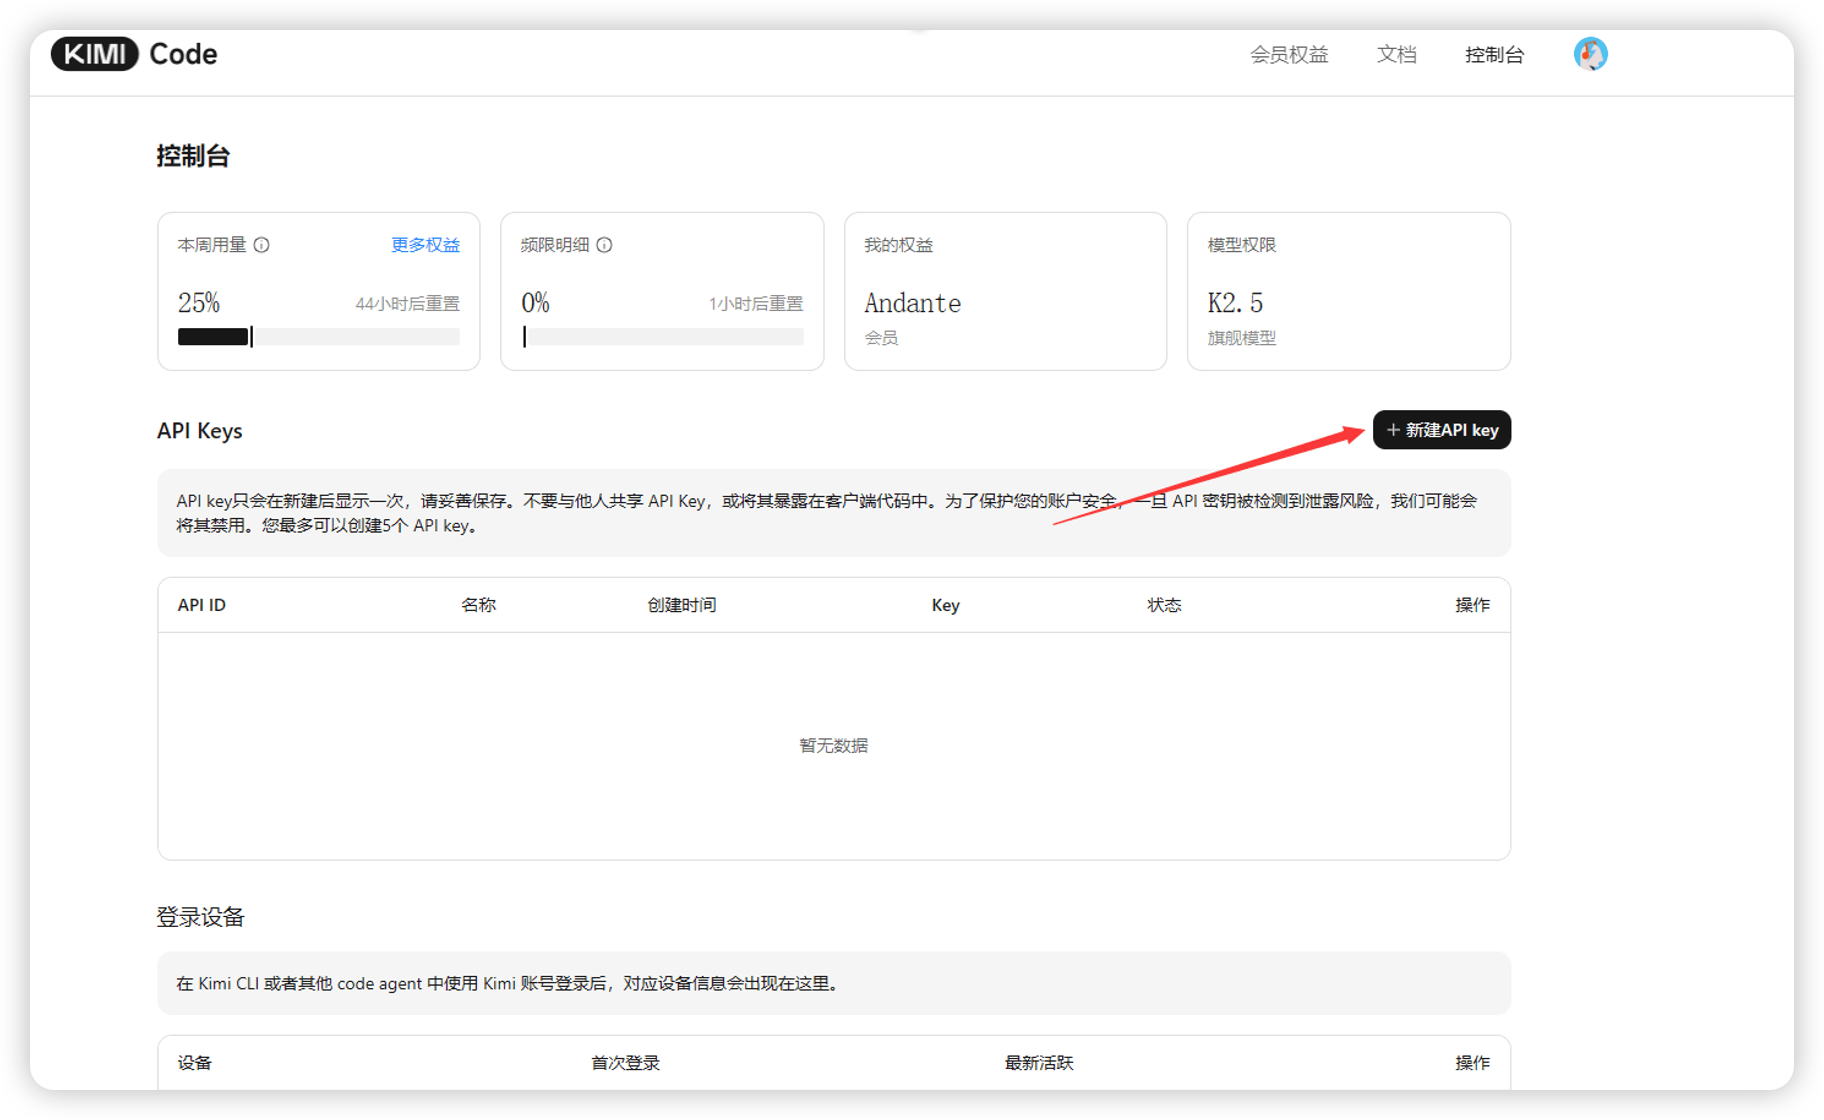Click the 控制台 page title
Screen dimensions: 1824x1120
[193, 156]
